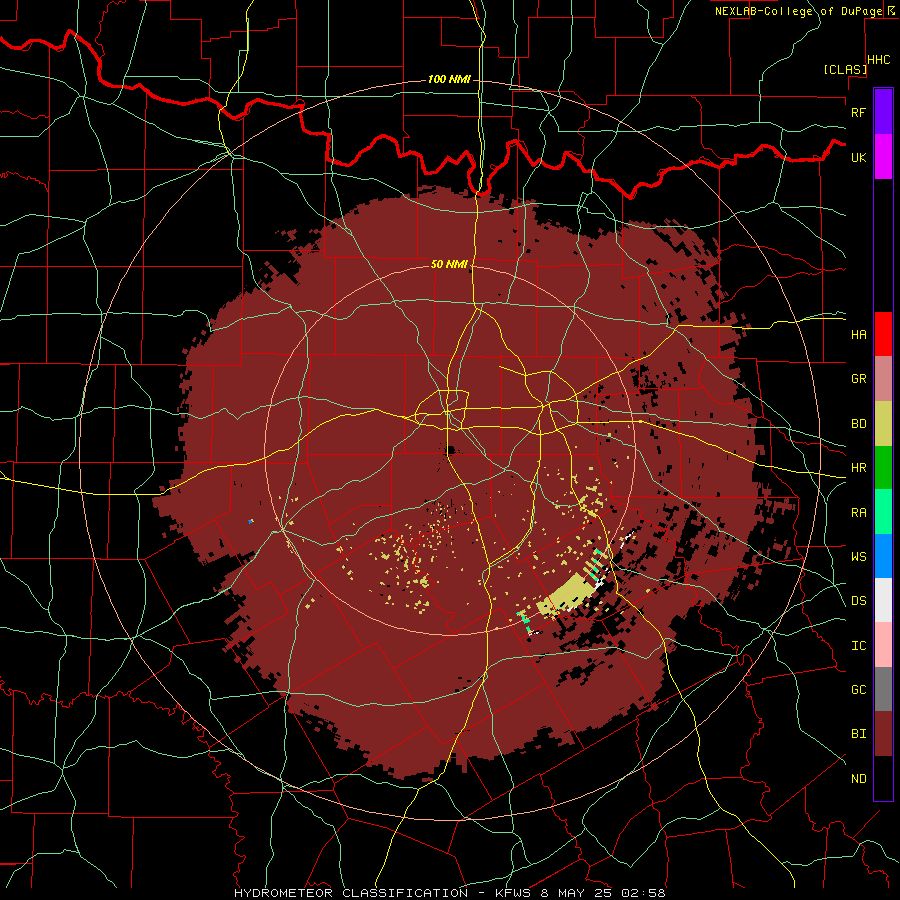Click the RA legend label
Image resolution: width=900 pixels, height=900 pixels.
tap(858, 513)
